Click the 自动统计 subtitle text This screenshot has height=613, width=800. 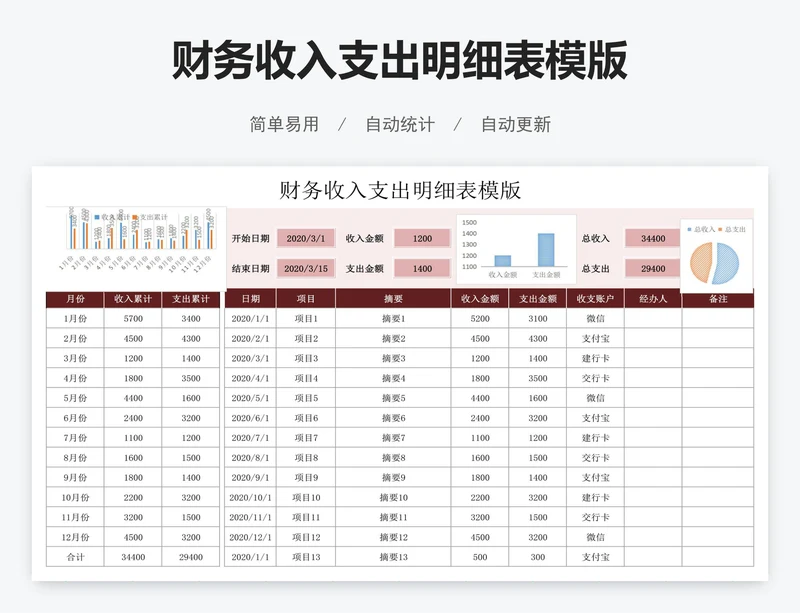pyautogui.click(x=400, y=124)
